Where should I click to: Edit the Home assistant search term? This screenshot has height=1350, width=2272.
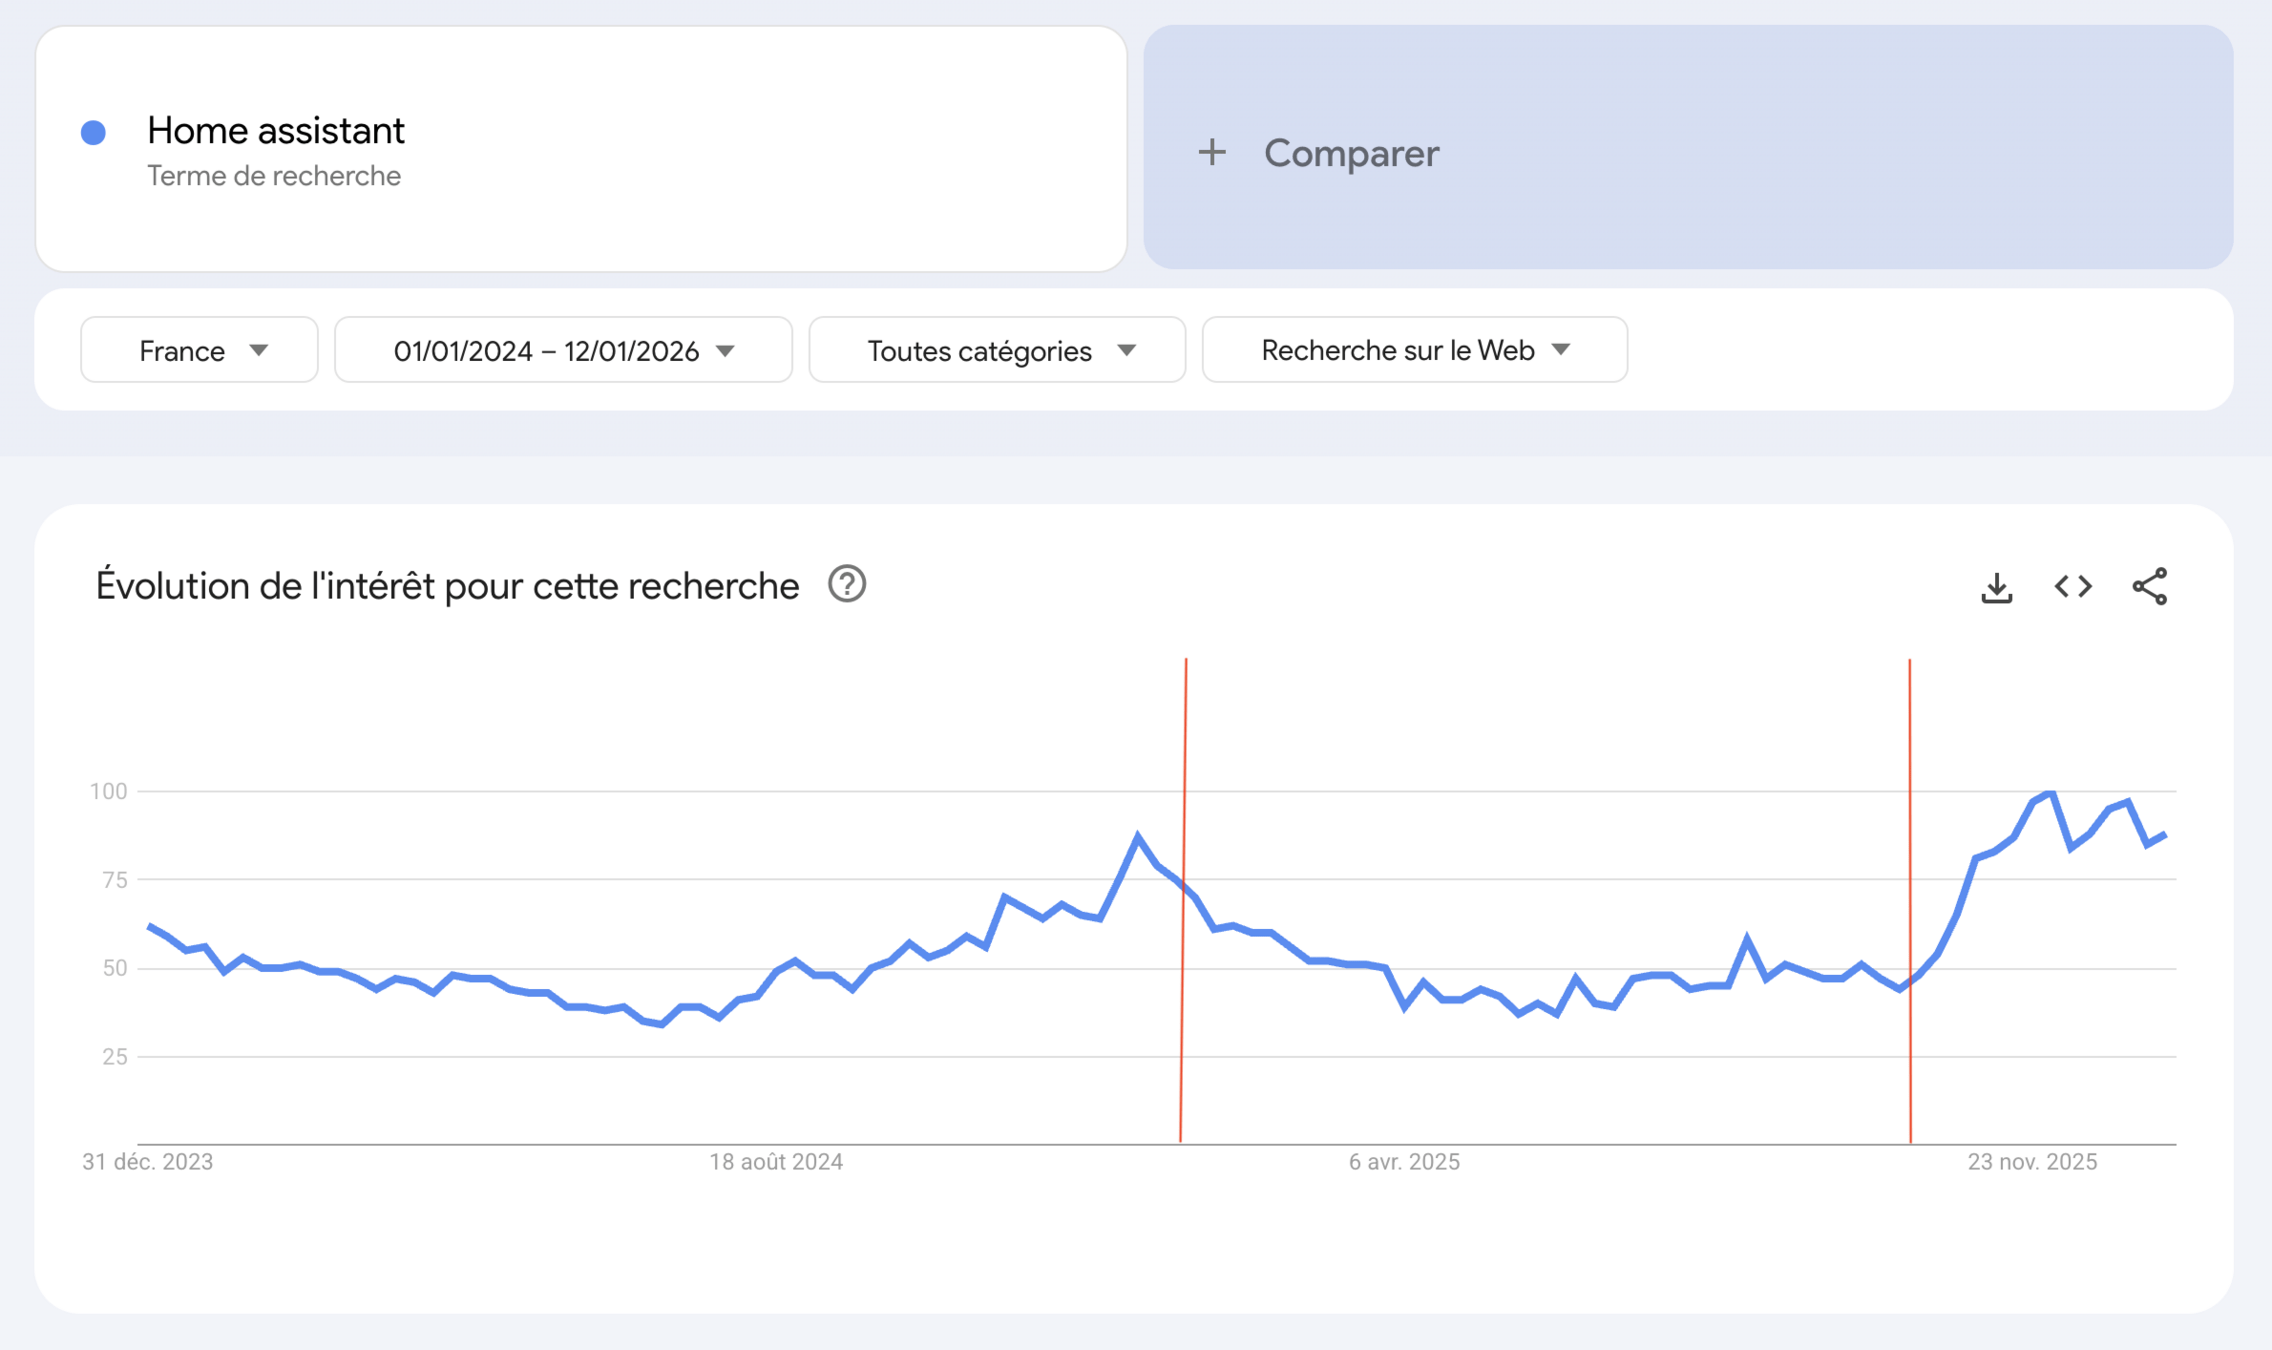[x=276, y=131]
